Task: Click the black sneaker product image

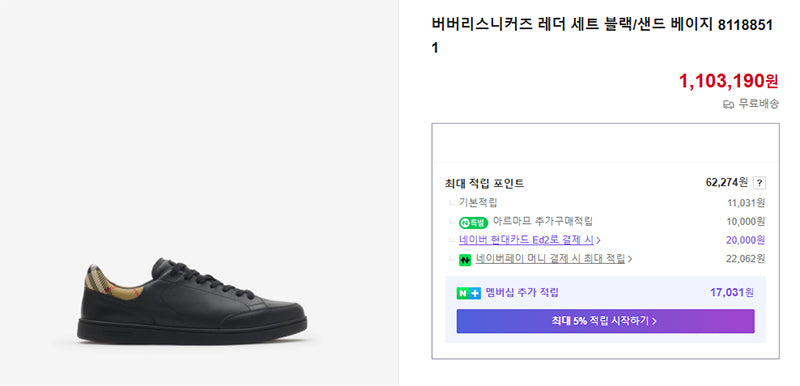Action: 192,301
